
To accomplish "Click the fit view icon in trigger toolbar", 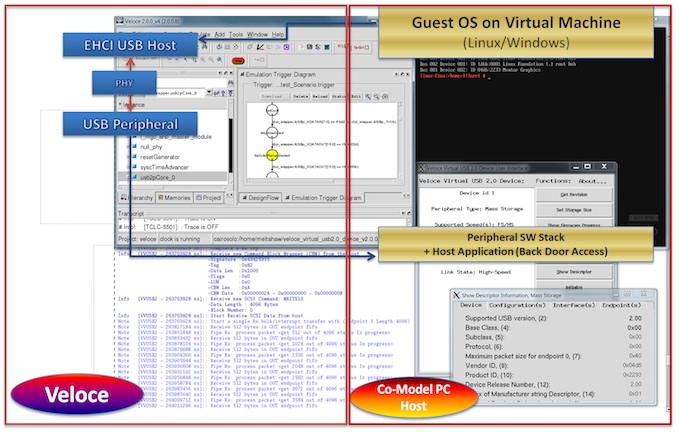I will pos(385,96).
